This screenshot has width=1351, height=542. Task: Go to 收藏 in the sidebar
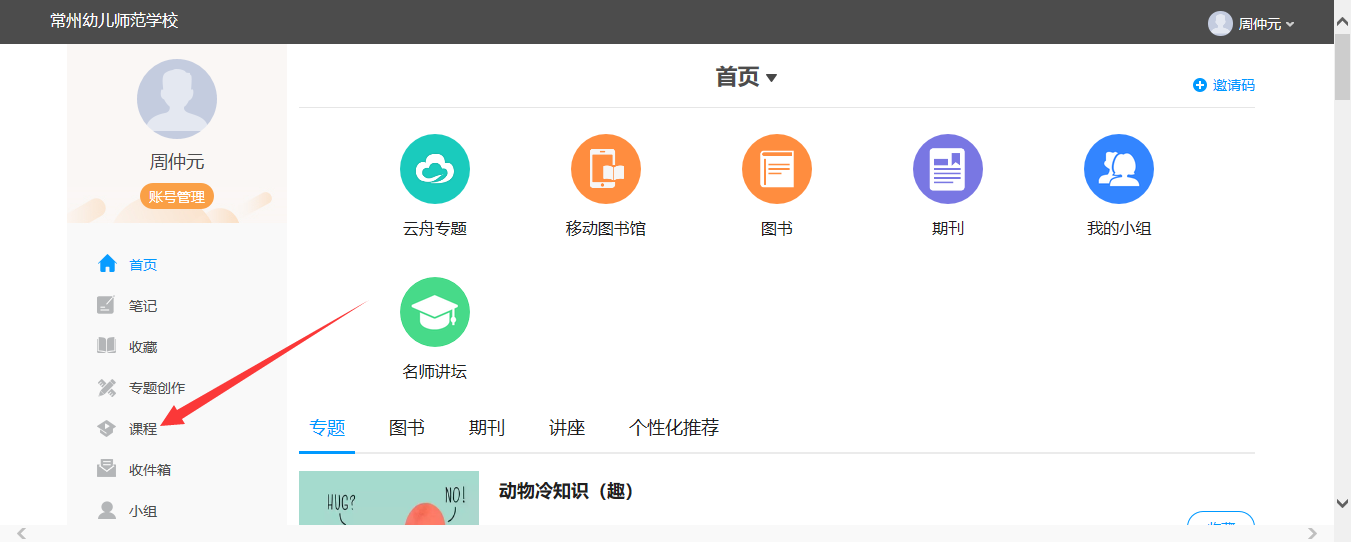click(x=142, y=347)
